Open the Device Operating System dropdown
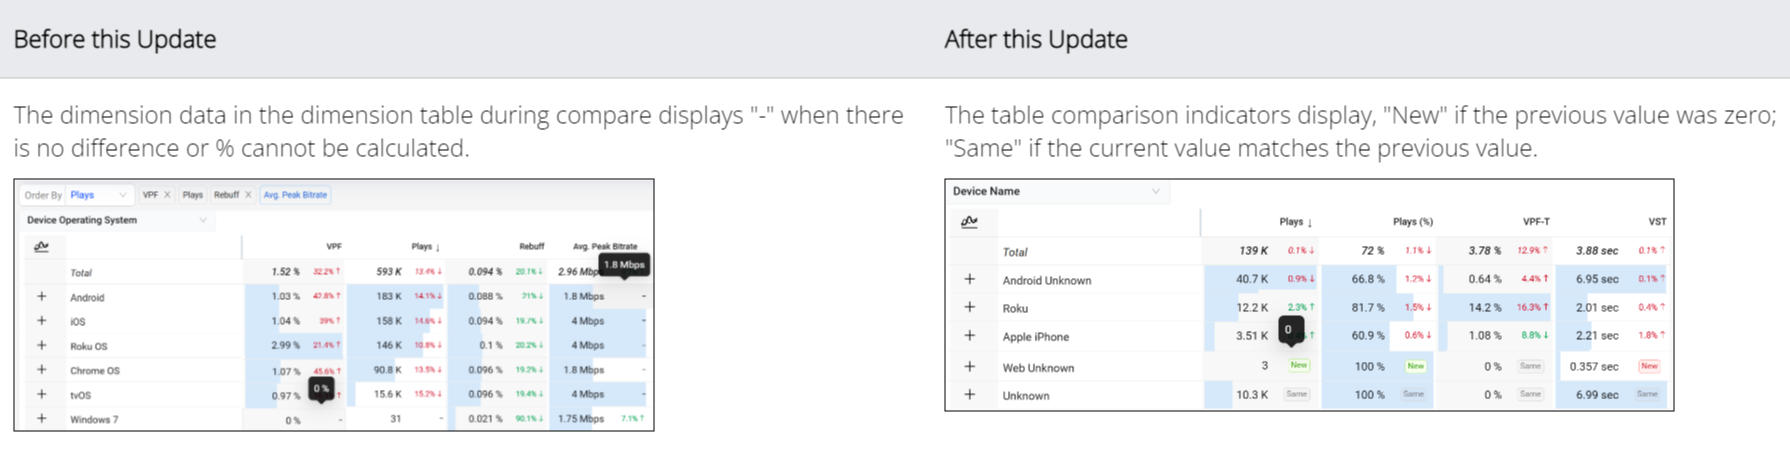Viewport: 1790px width, 452px height. 116,220
